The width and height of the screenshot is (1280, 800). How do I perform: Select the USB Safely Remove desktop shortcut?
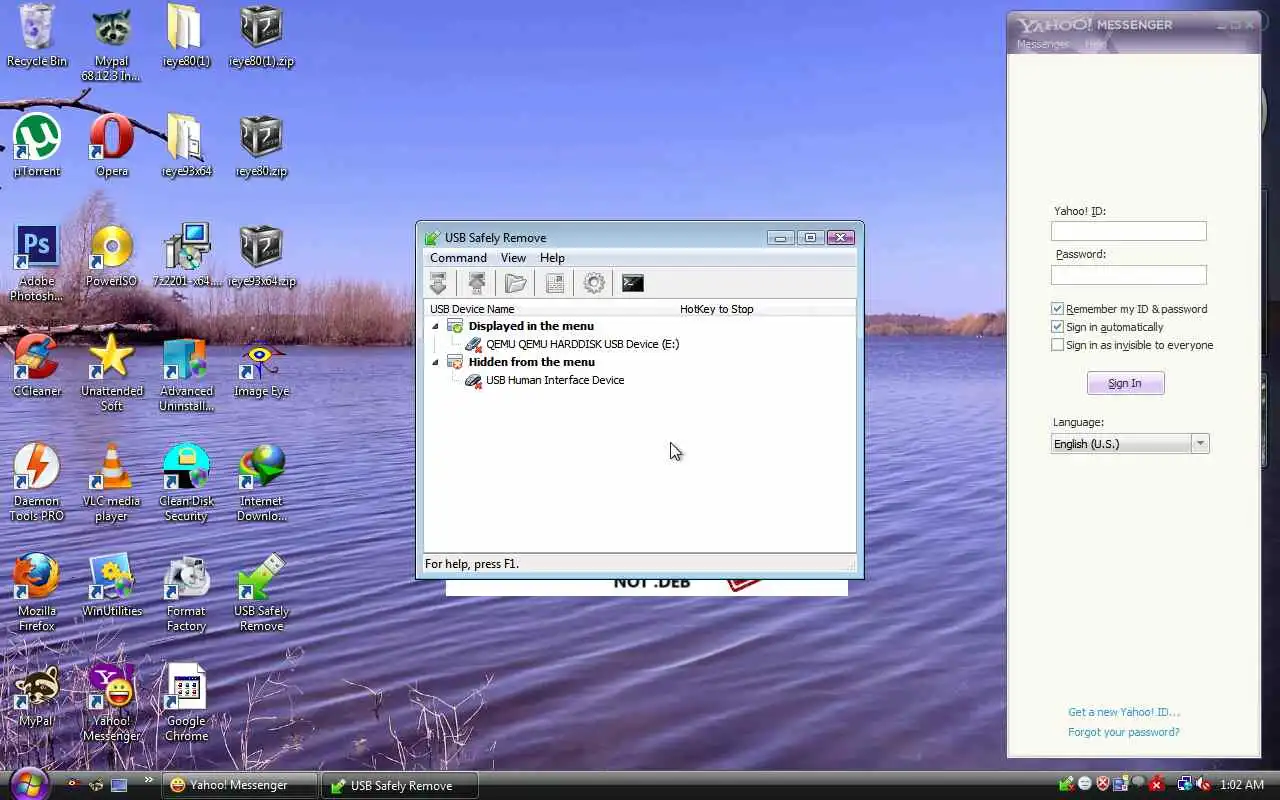pos(261,592)
